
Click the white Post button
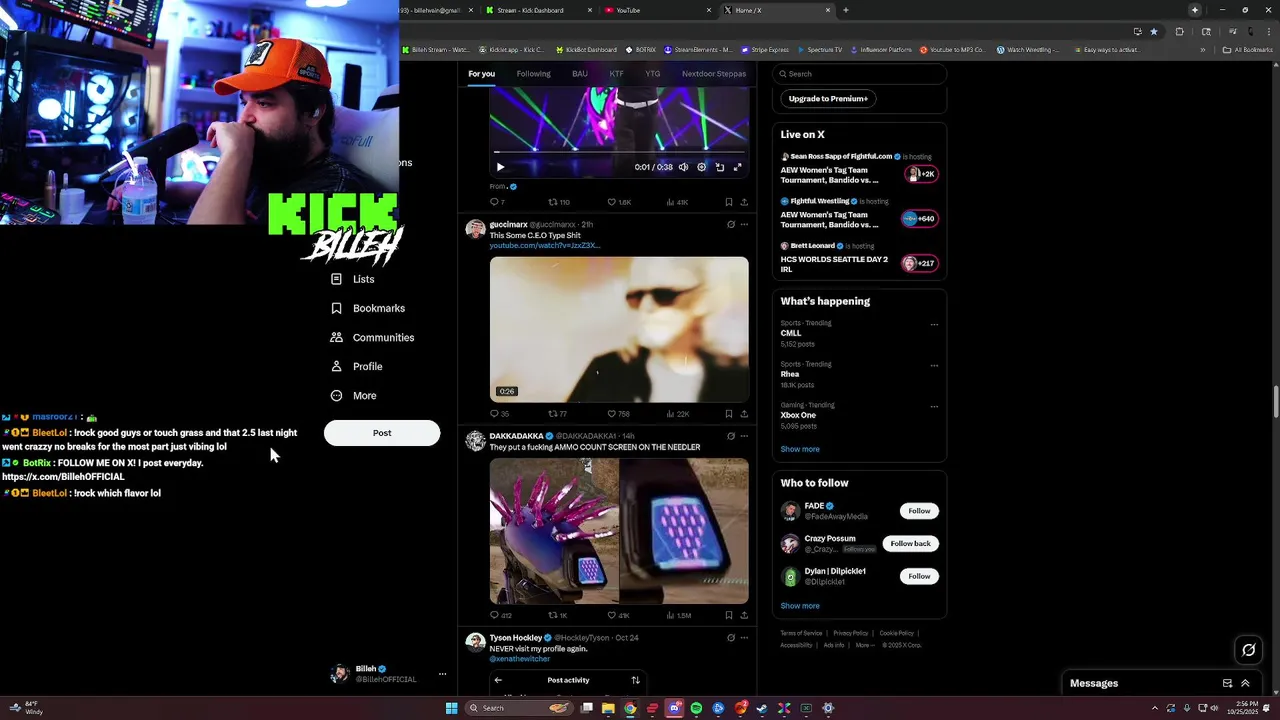tap(382, 433)
